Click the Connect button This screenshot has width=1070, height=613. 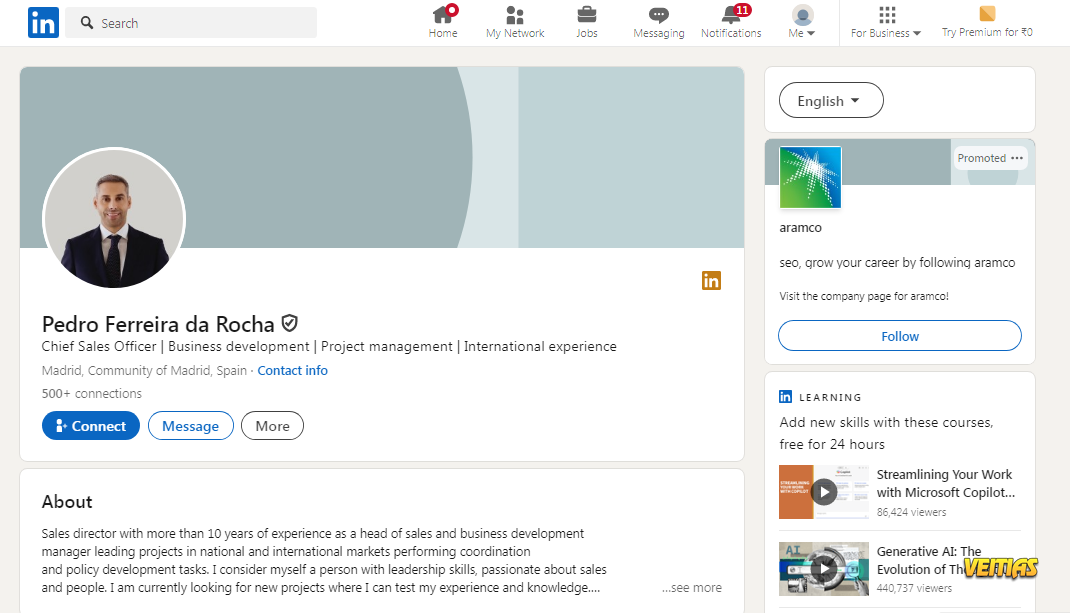[91, 426]
